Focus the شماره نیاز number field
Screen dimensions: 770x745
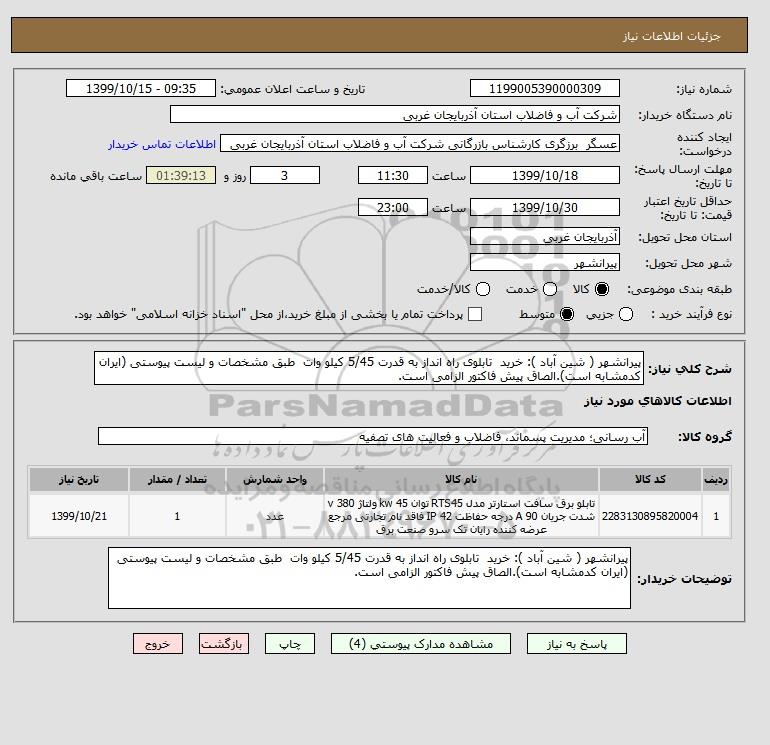point(545,88)
